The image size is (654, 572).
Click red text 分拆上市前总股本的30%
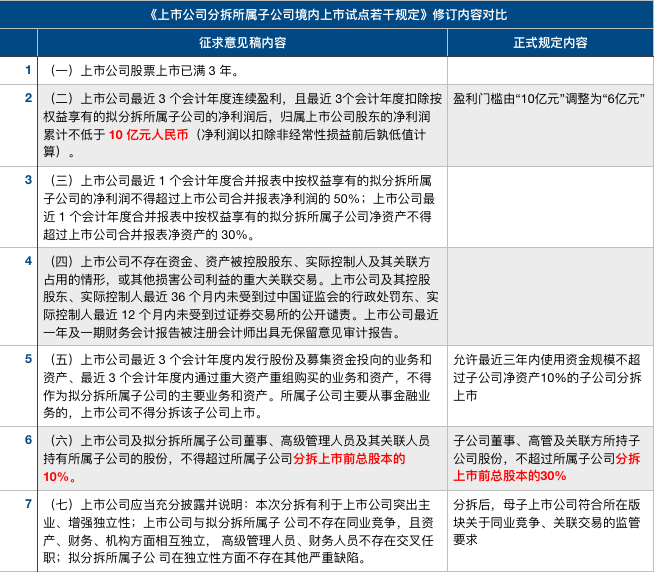tap(548, 466)
